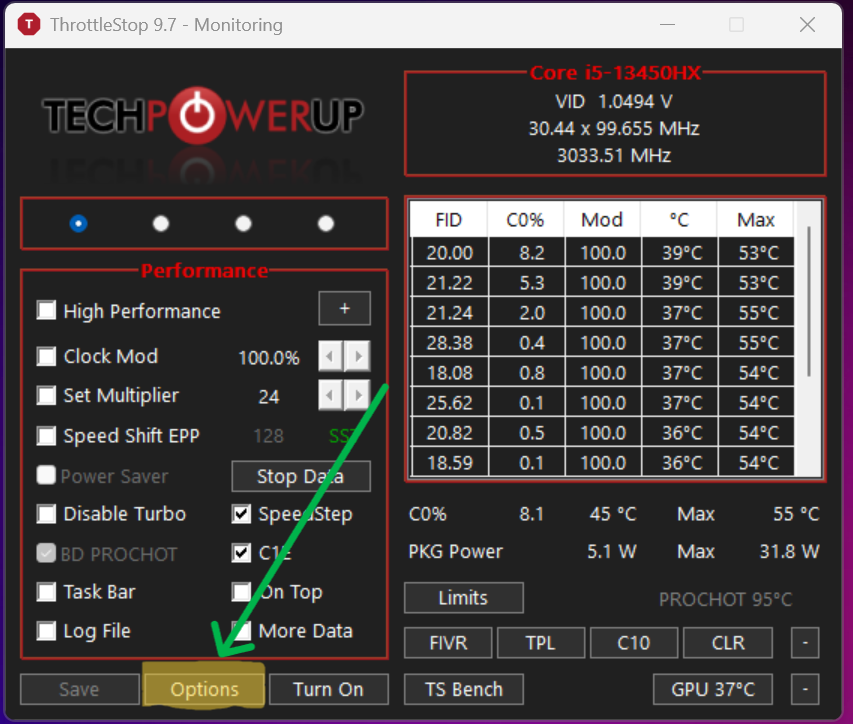Toggle the Disable Turbo checkbox
Screen dimensions: 853x724
(x=46, y=514)
